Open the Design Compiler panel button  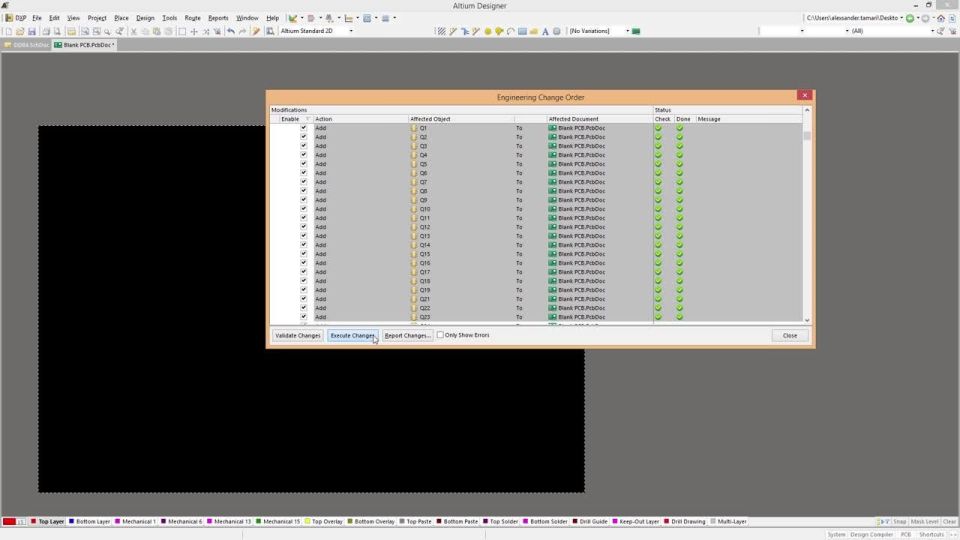pyautogui.click(x=871, y=535)
